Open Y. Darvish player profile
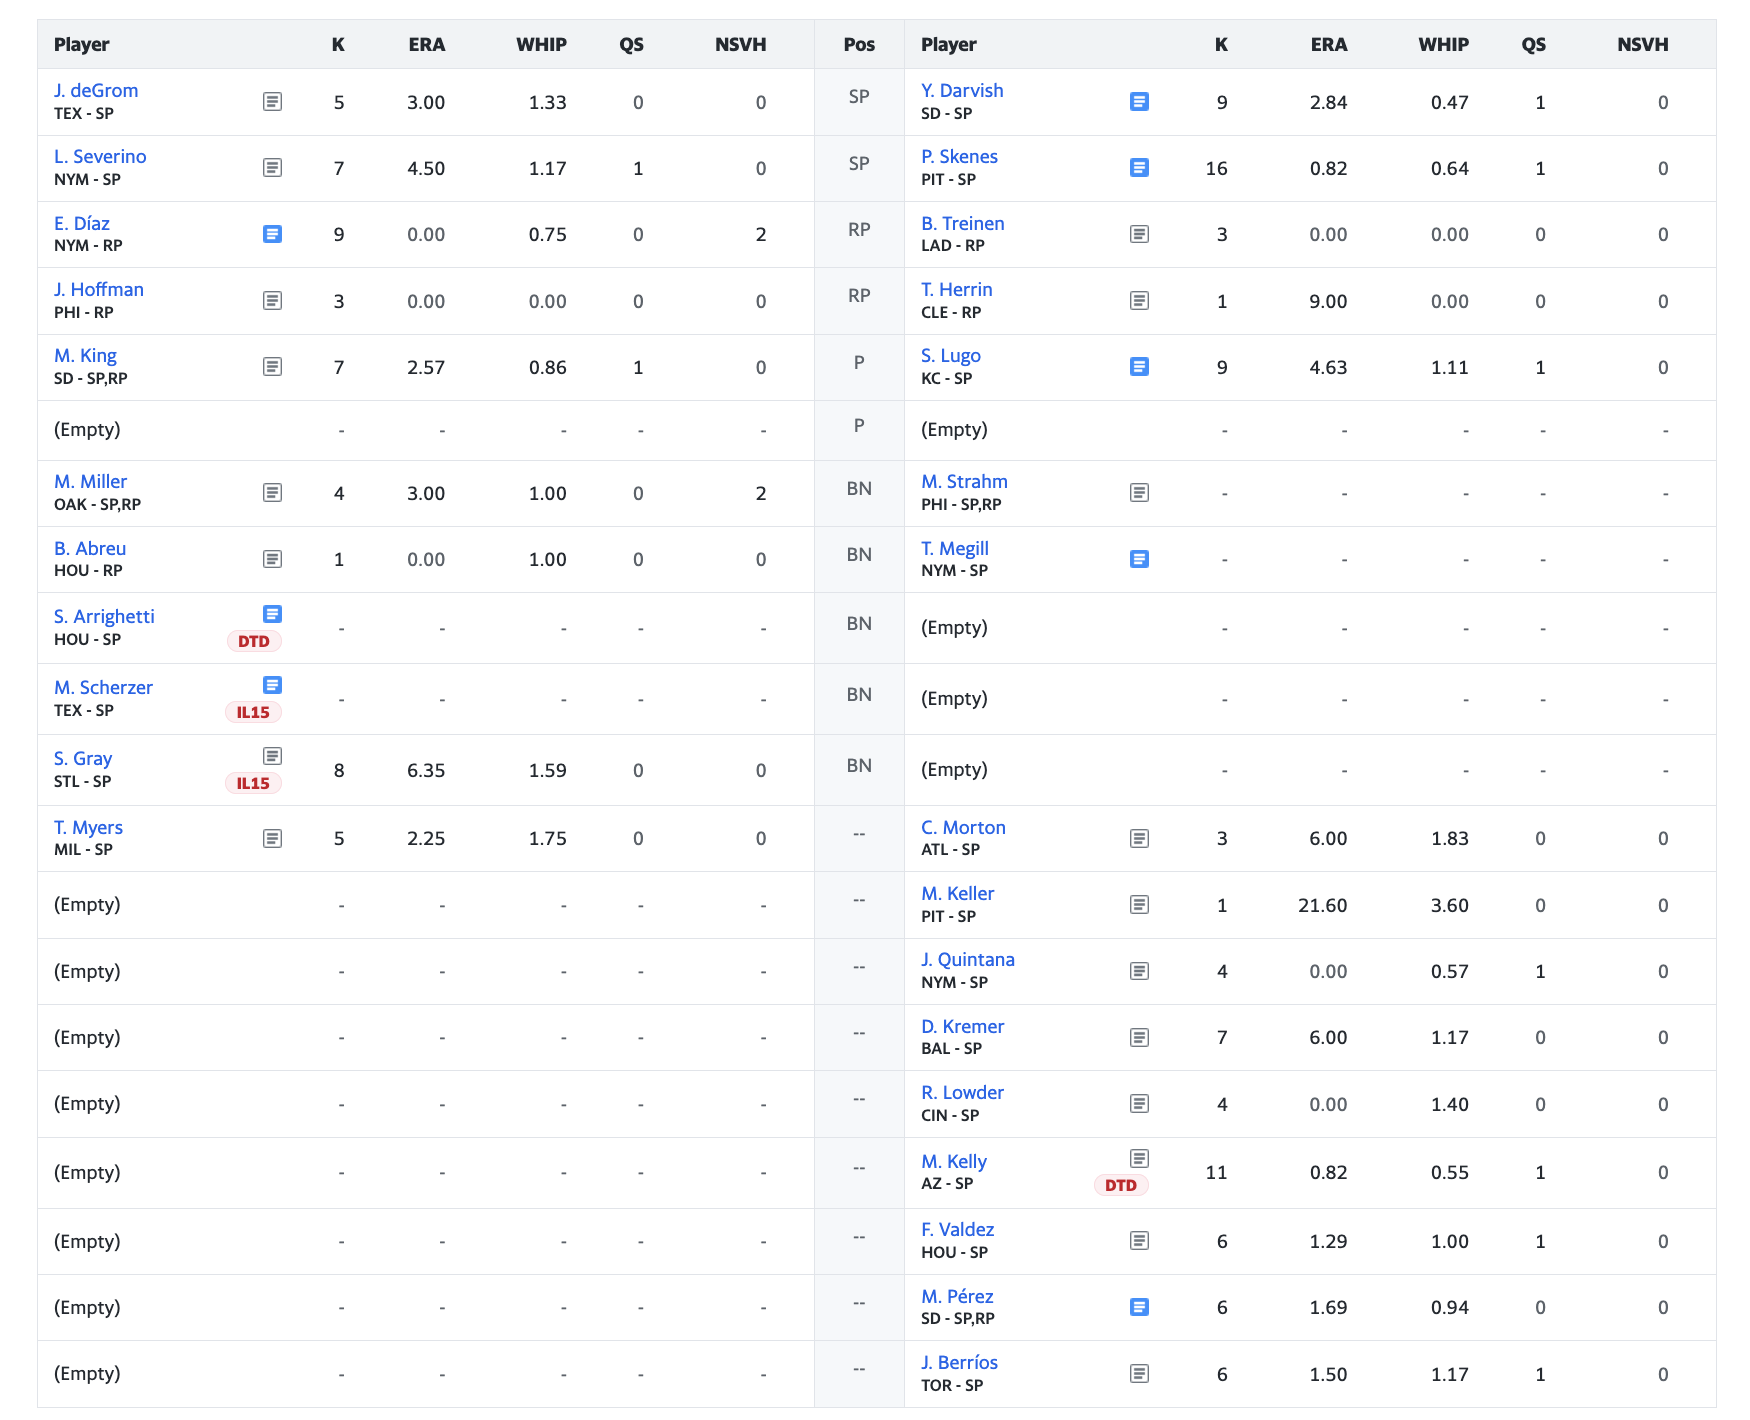This screenshot has height=1420, width=1750. [962, 90]
